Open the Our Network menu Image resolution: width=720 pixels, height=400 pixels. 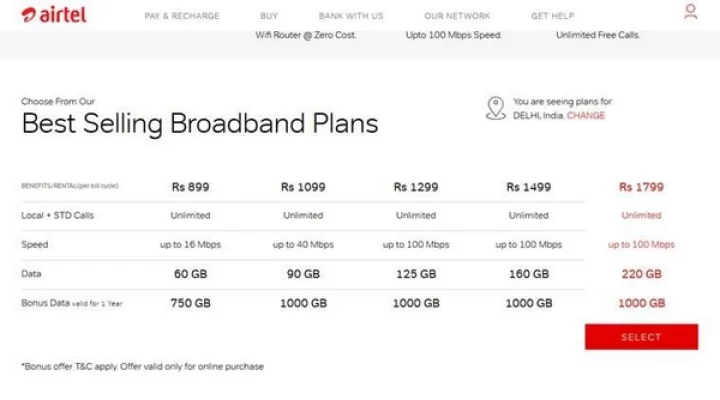[x=457, y=16]
